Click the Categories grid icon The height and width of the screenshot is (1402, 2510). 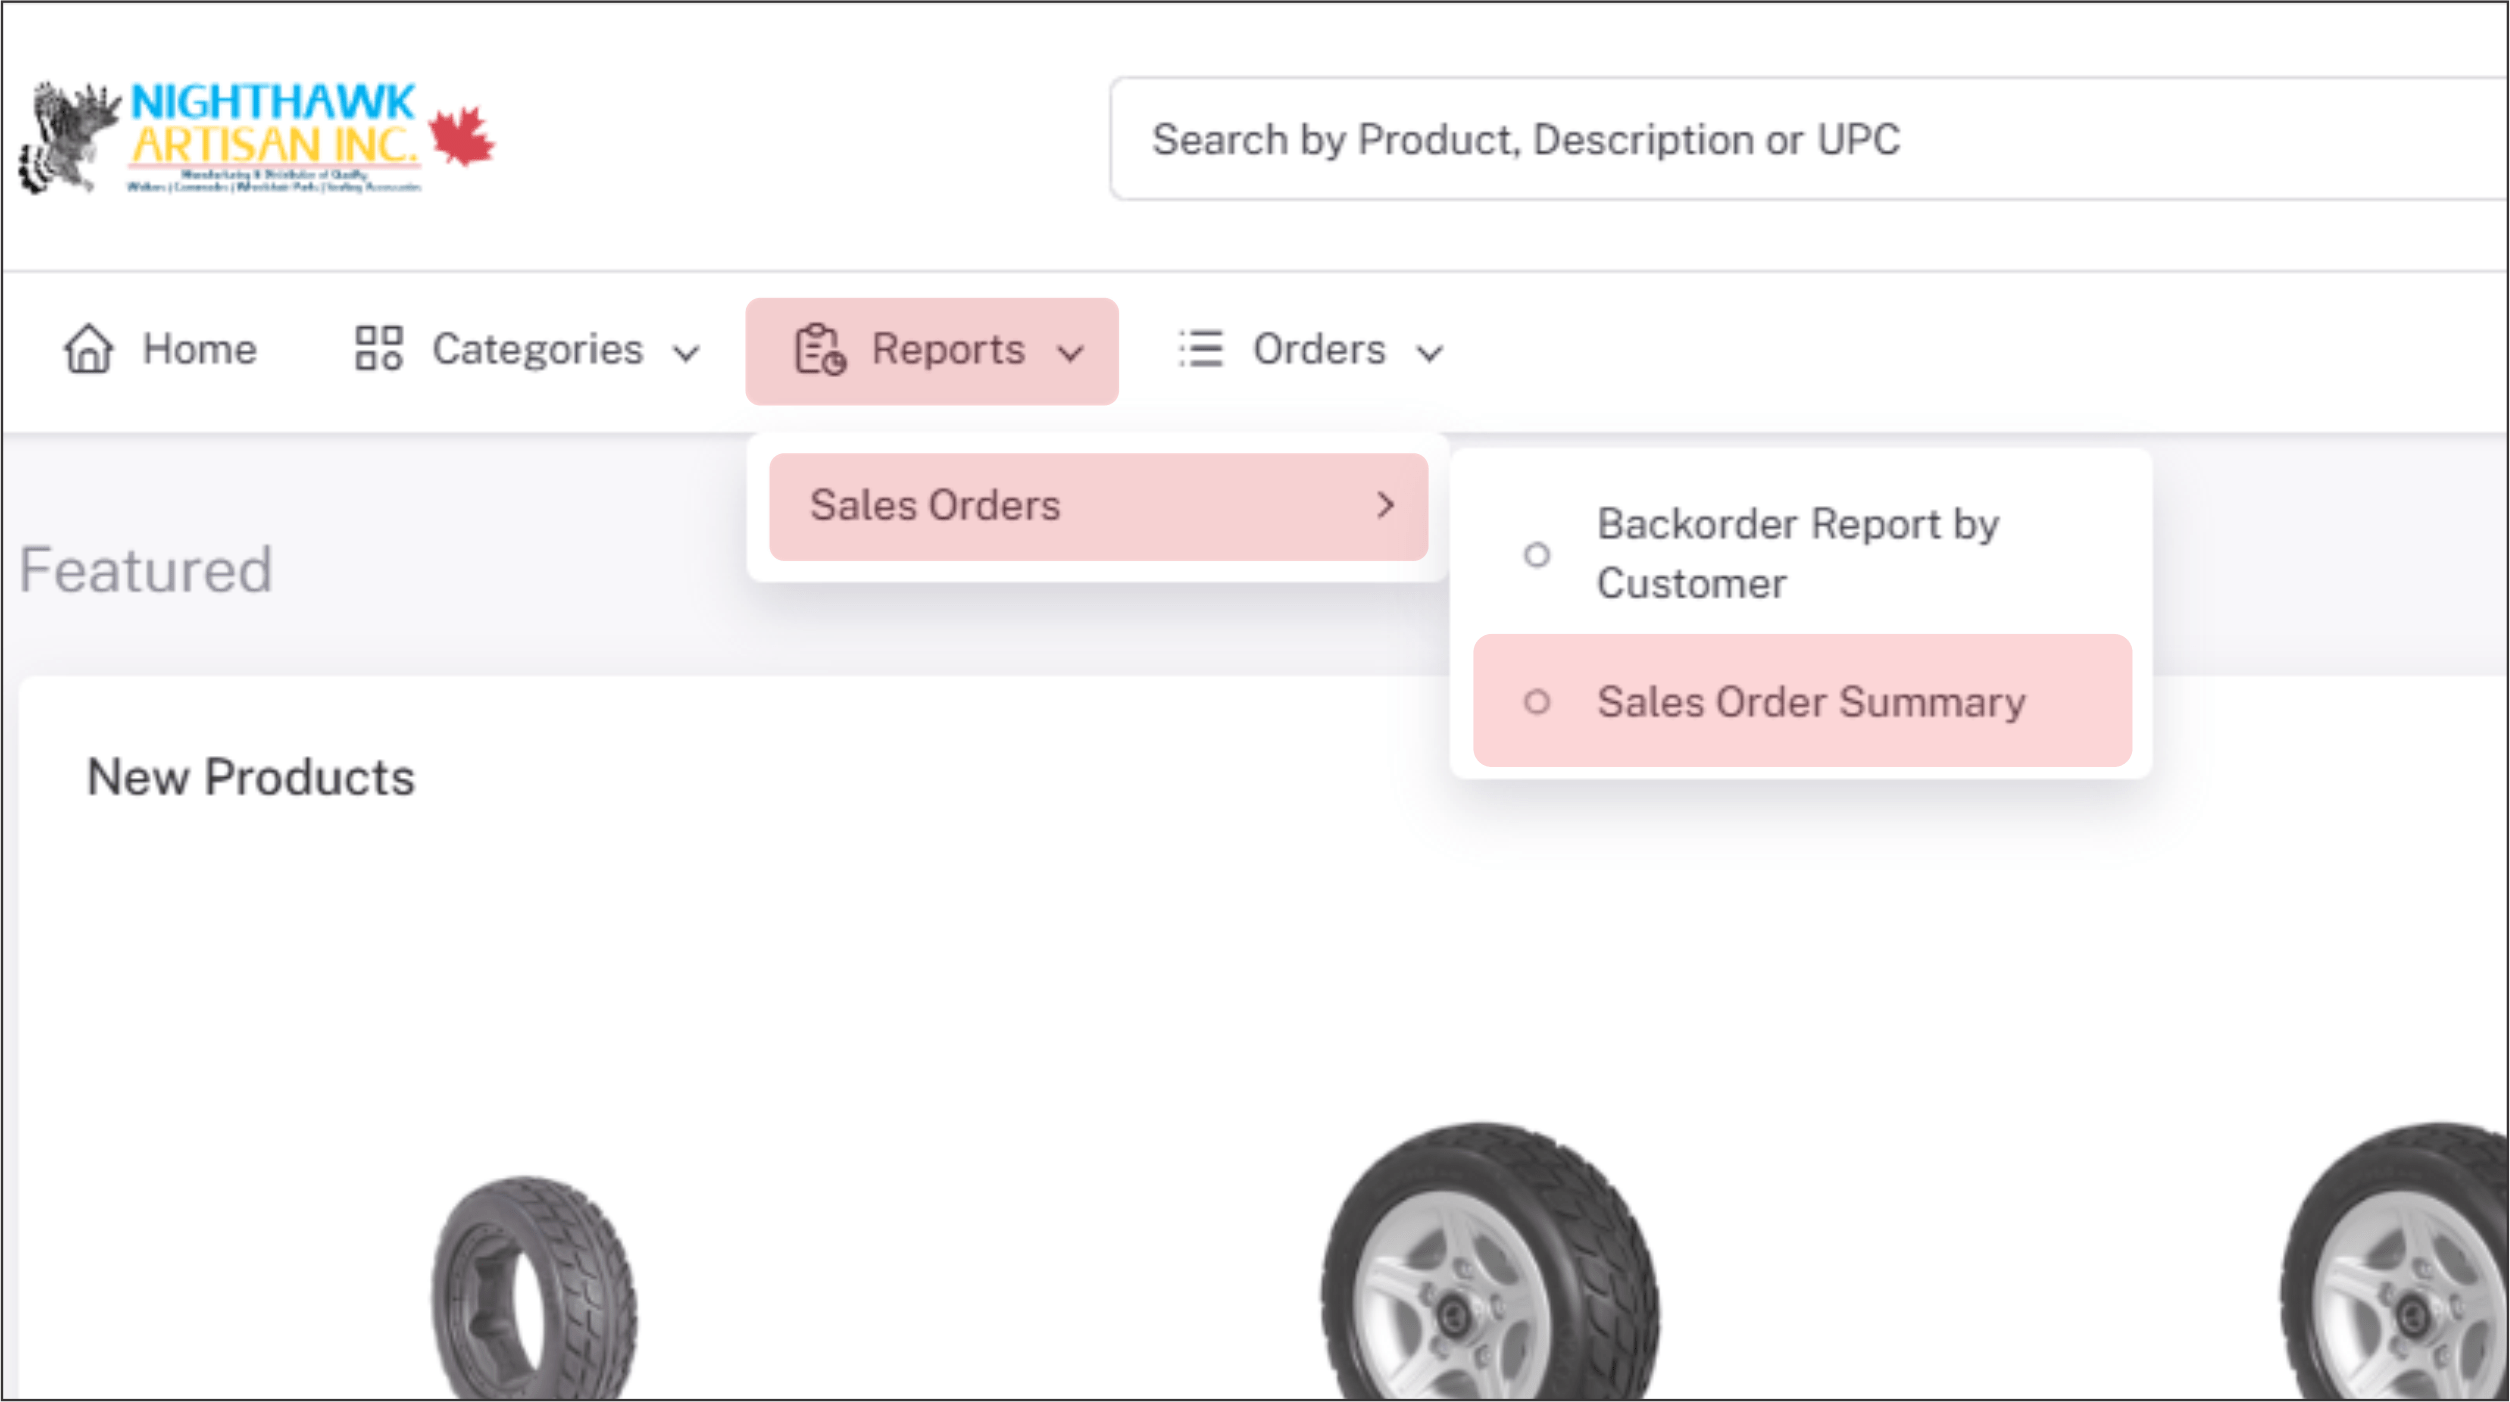click(379, 349)
